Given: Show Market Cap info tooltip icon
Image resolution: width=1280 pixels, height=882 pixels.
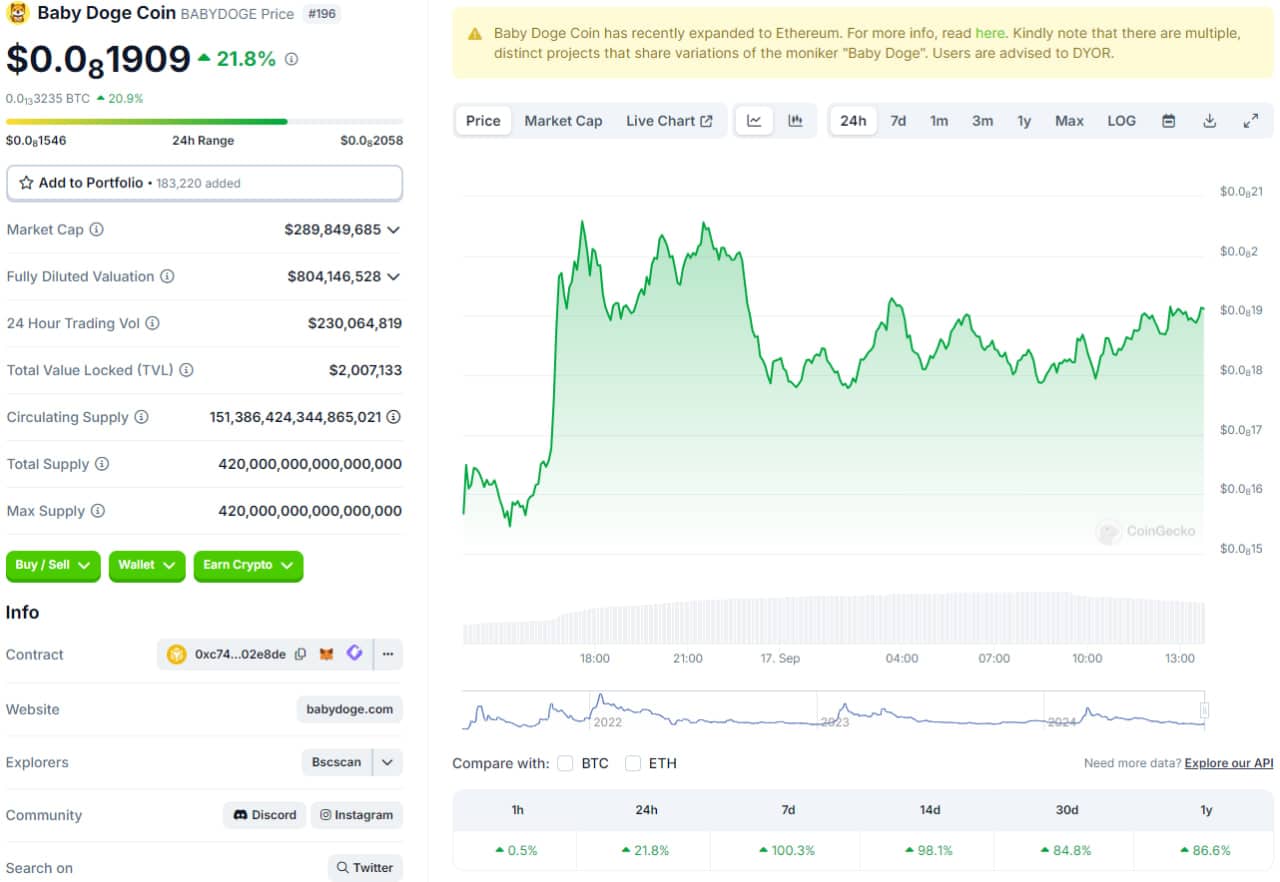Looking at the screenshot, I should click(96, 229).
